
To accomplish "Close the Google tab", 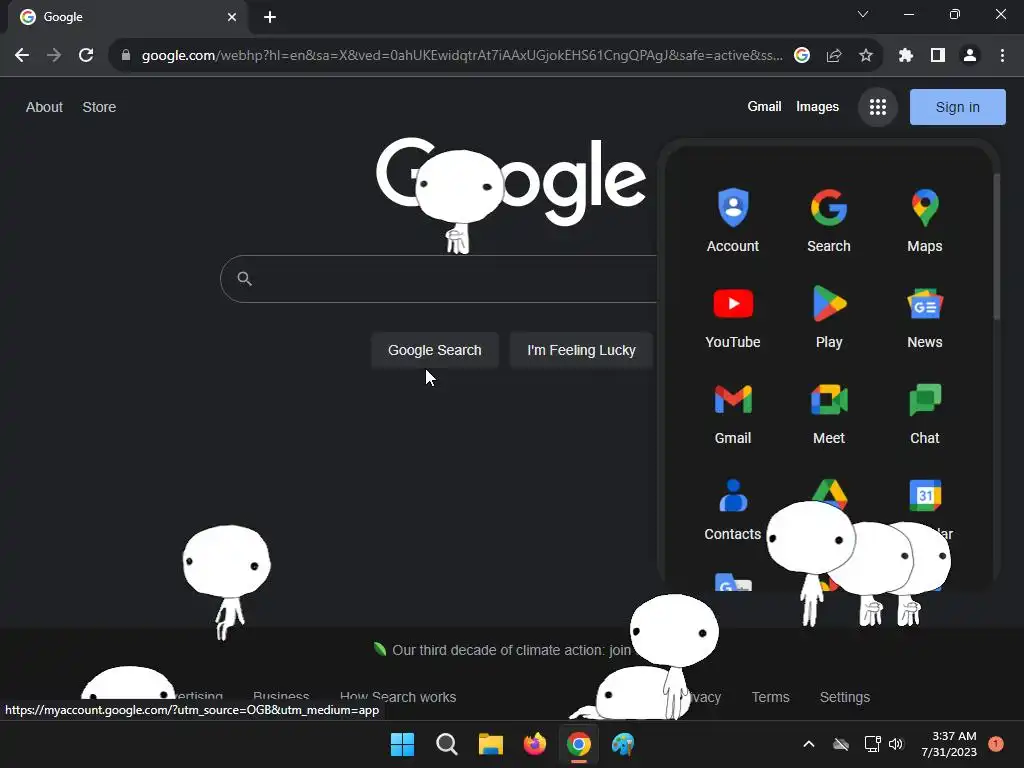I will (232, 17).
